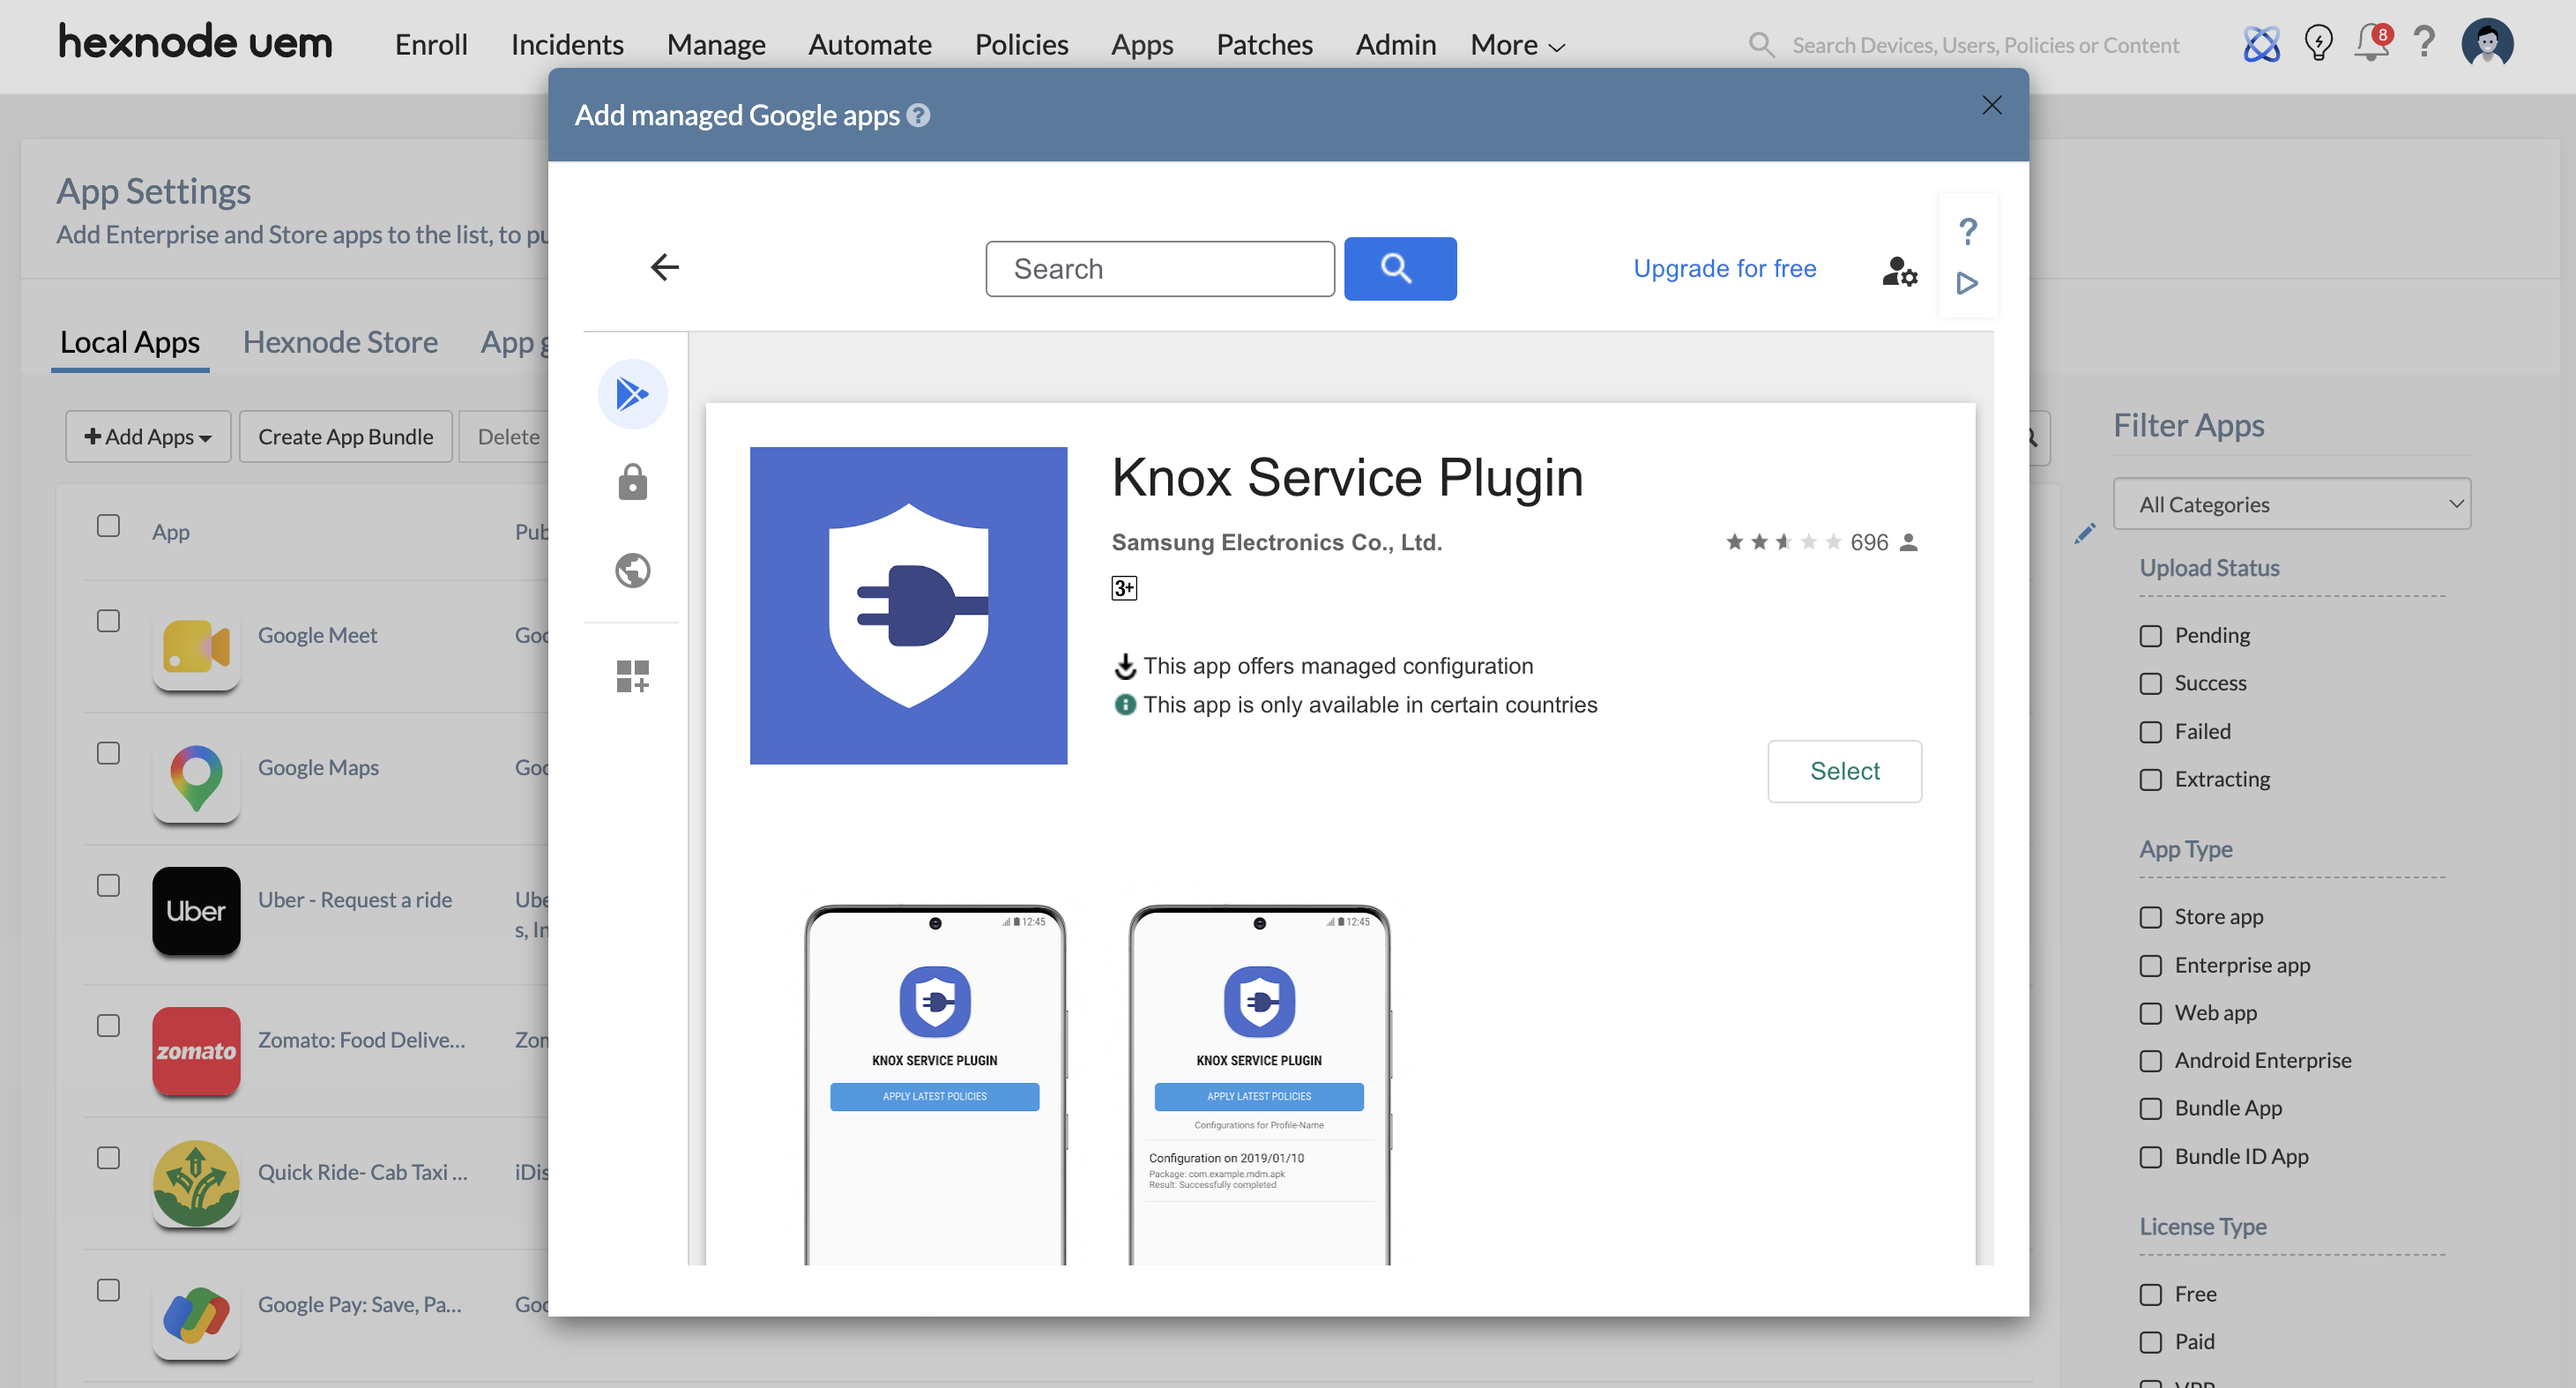Viewport: 2576px width, 1388px height.
Task: Click the Uber app icon
Action: coord(196,910)
